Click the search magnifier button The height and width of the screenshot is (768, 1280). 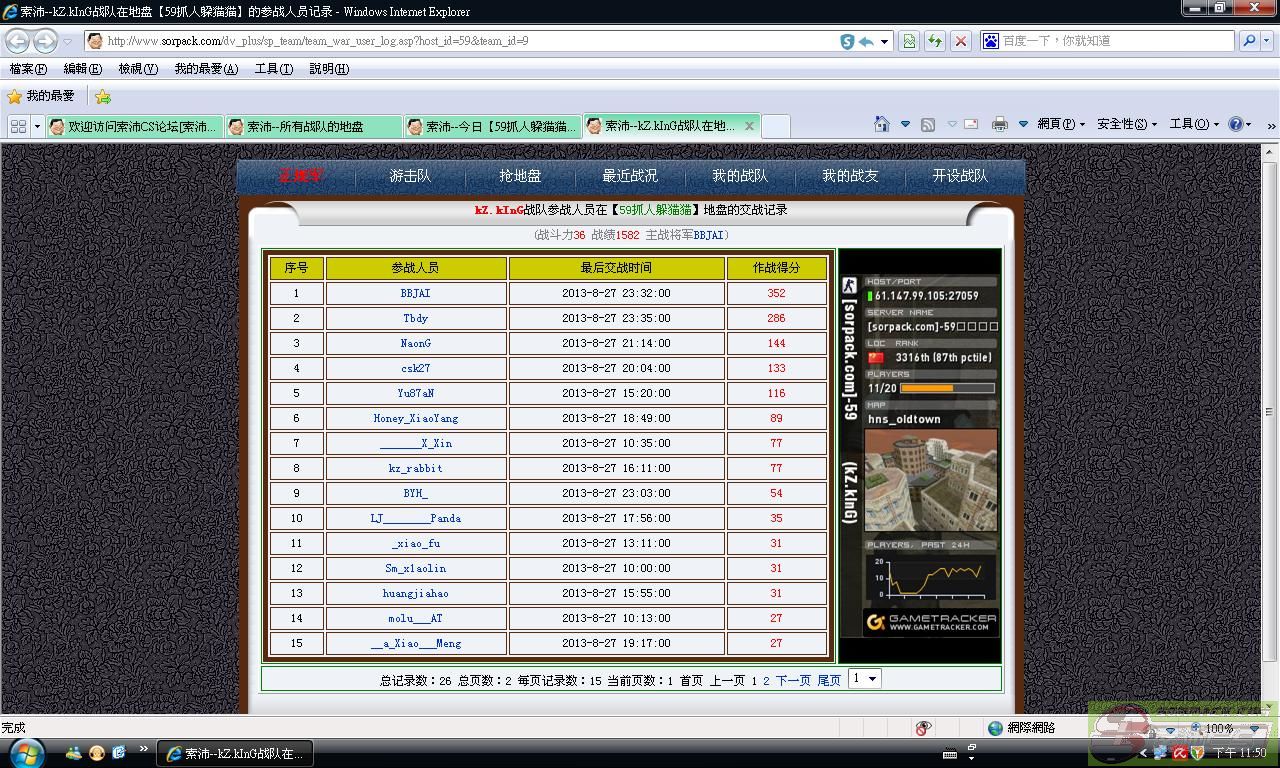(1248, 41)
